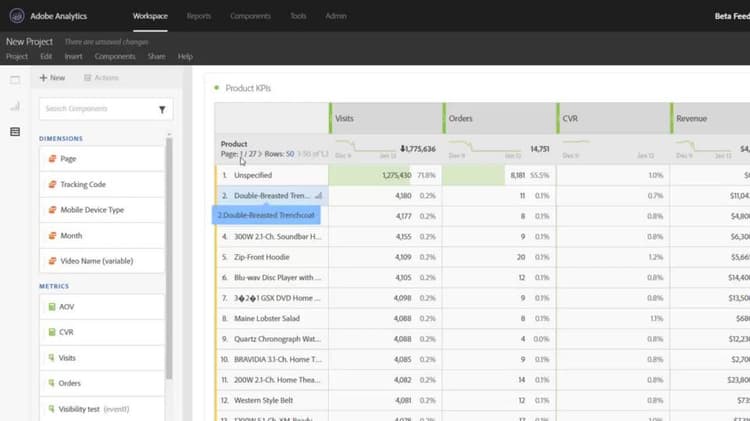
Task: Select the Unspecified product row
Action: click(x=272, y=175)
